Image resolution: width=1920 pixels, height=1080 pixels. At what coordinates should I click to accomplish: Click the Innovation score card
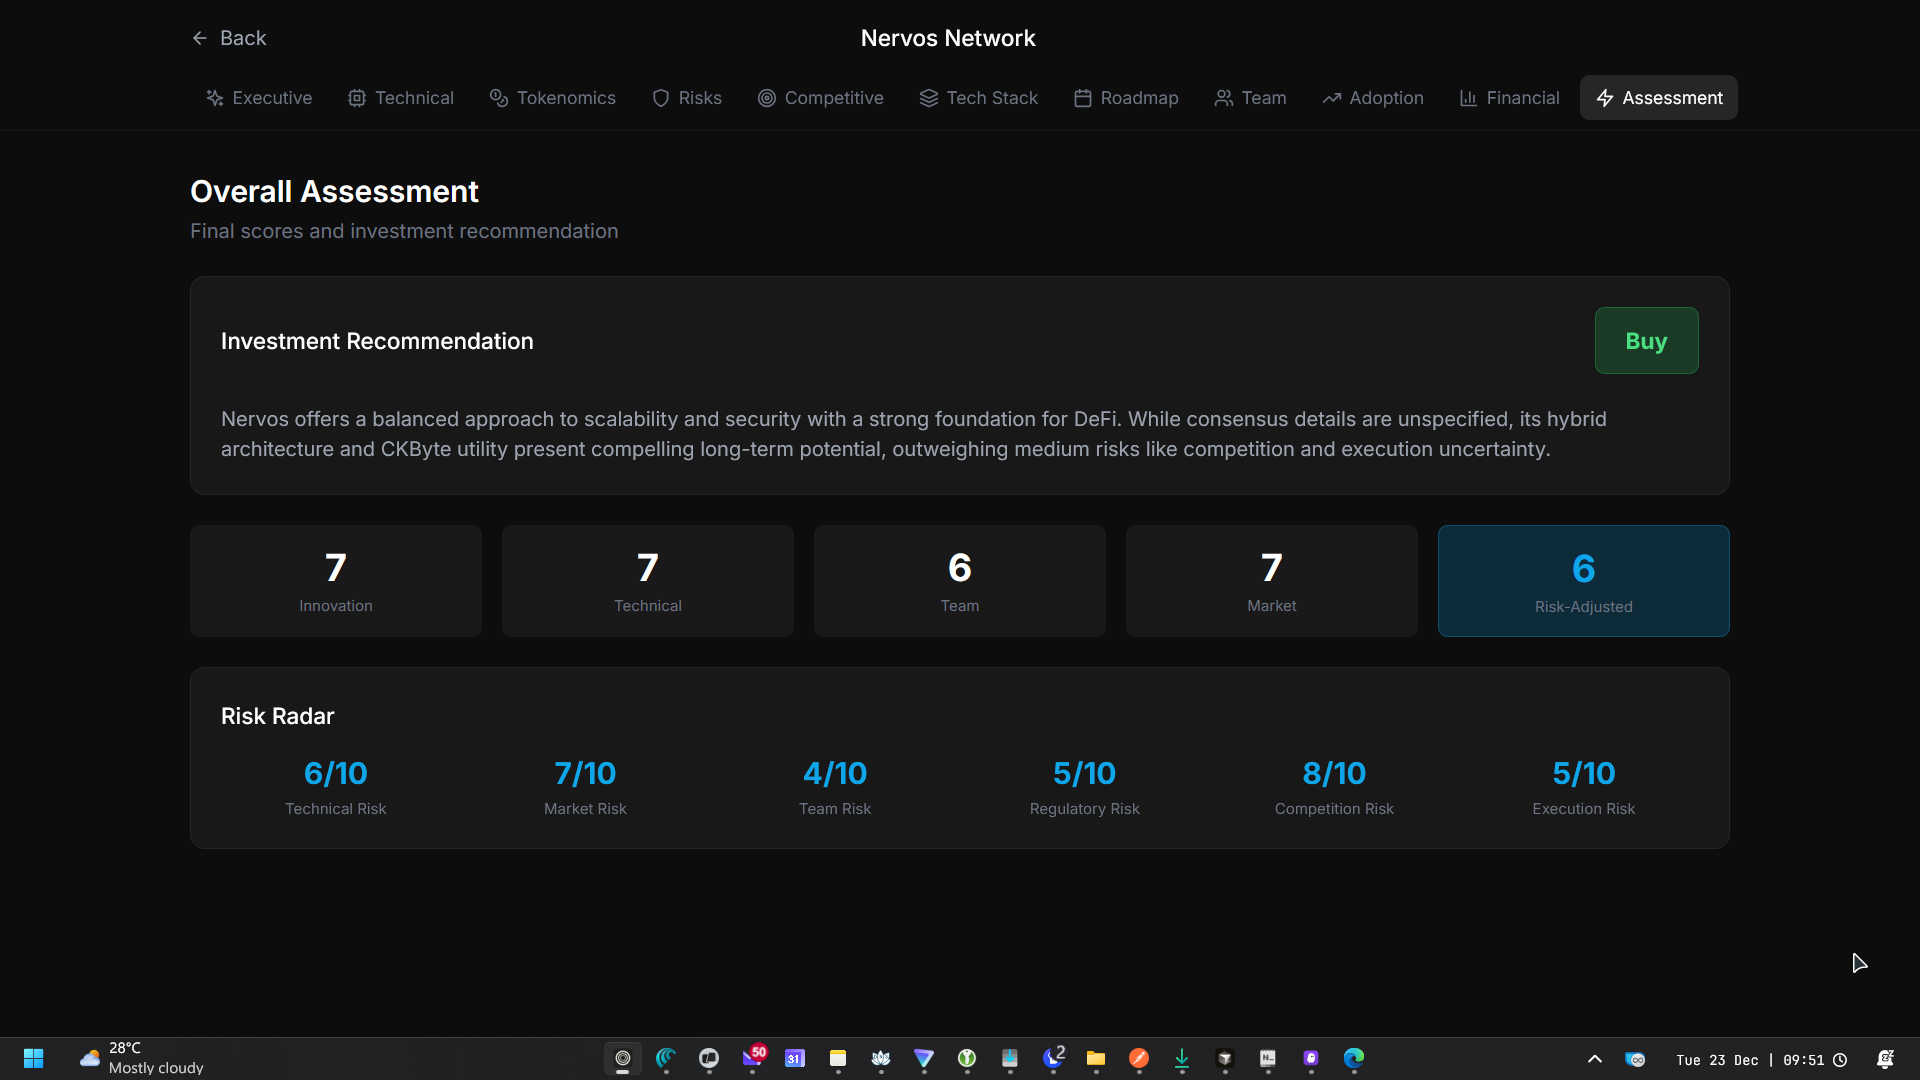coord(336,581)
